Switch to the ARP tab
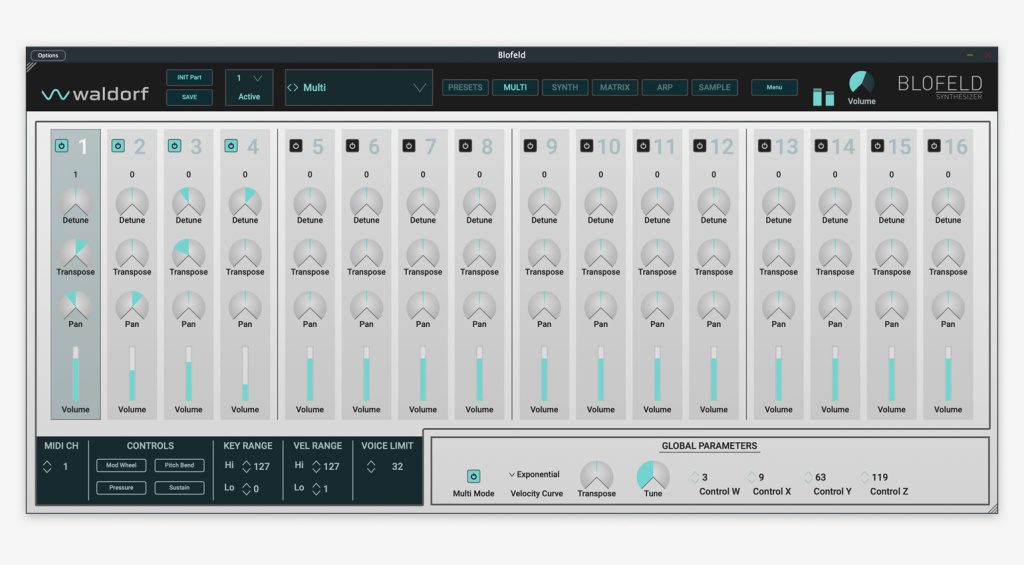 coord(665,88)
